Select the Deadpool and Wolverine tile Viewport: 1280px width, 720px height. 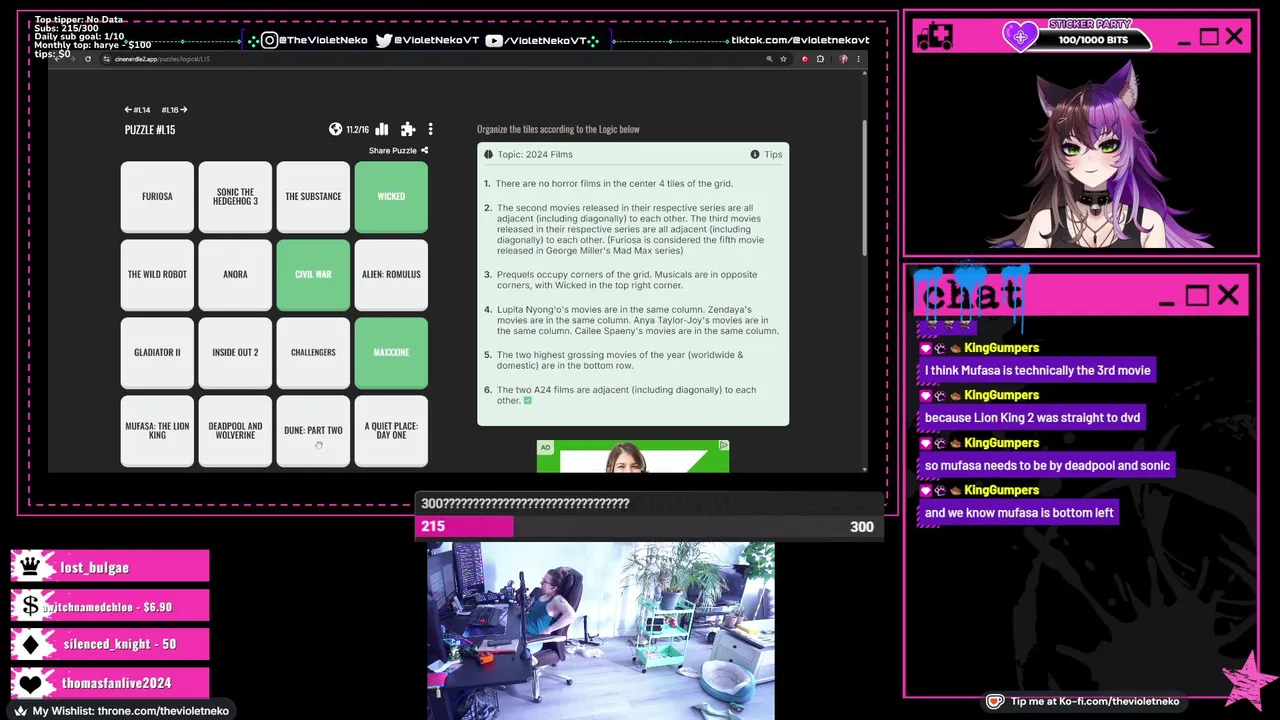click(235, 430)
